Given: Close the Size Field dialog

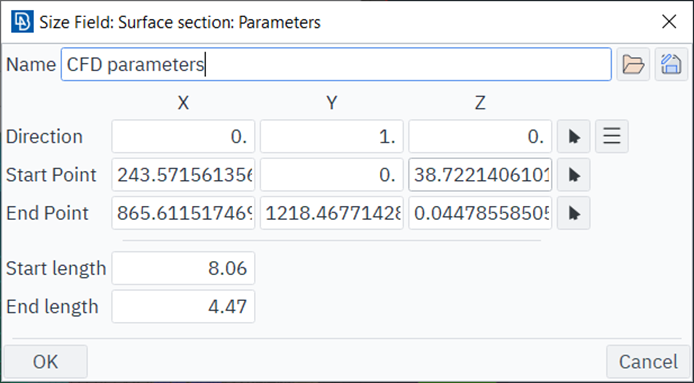Looking at the screenshot, I should (669, 21).
